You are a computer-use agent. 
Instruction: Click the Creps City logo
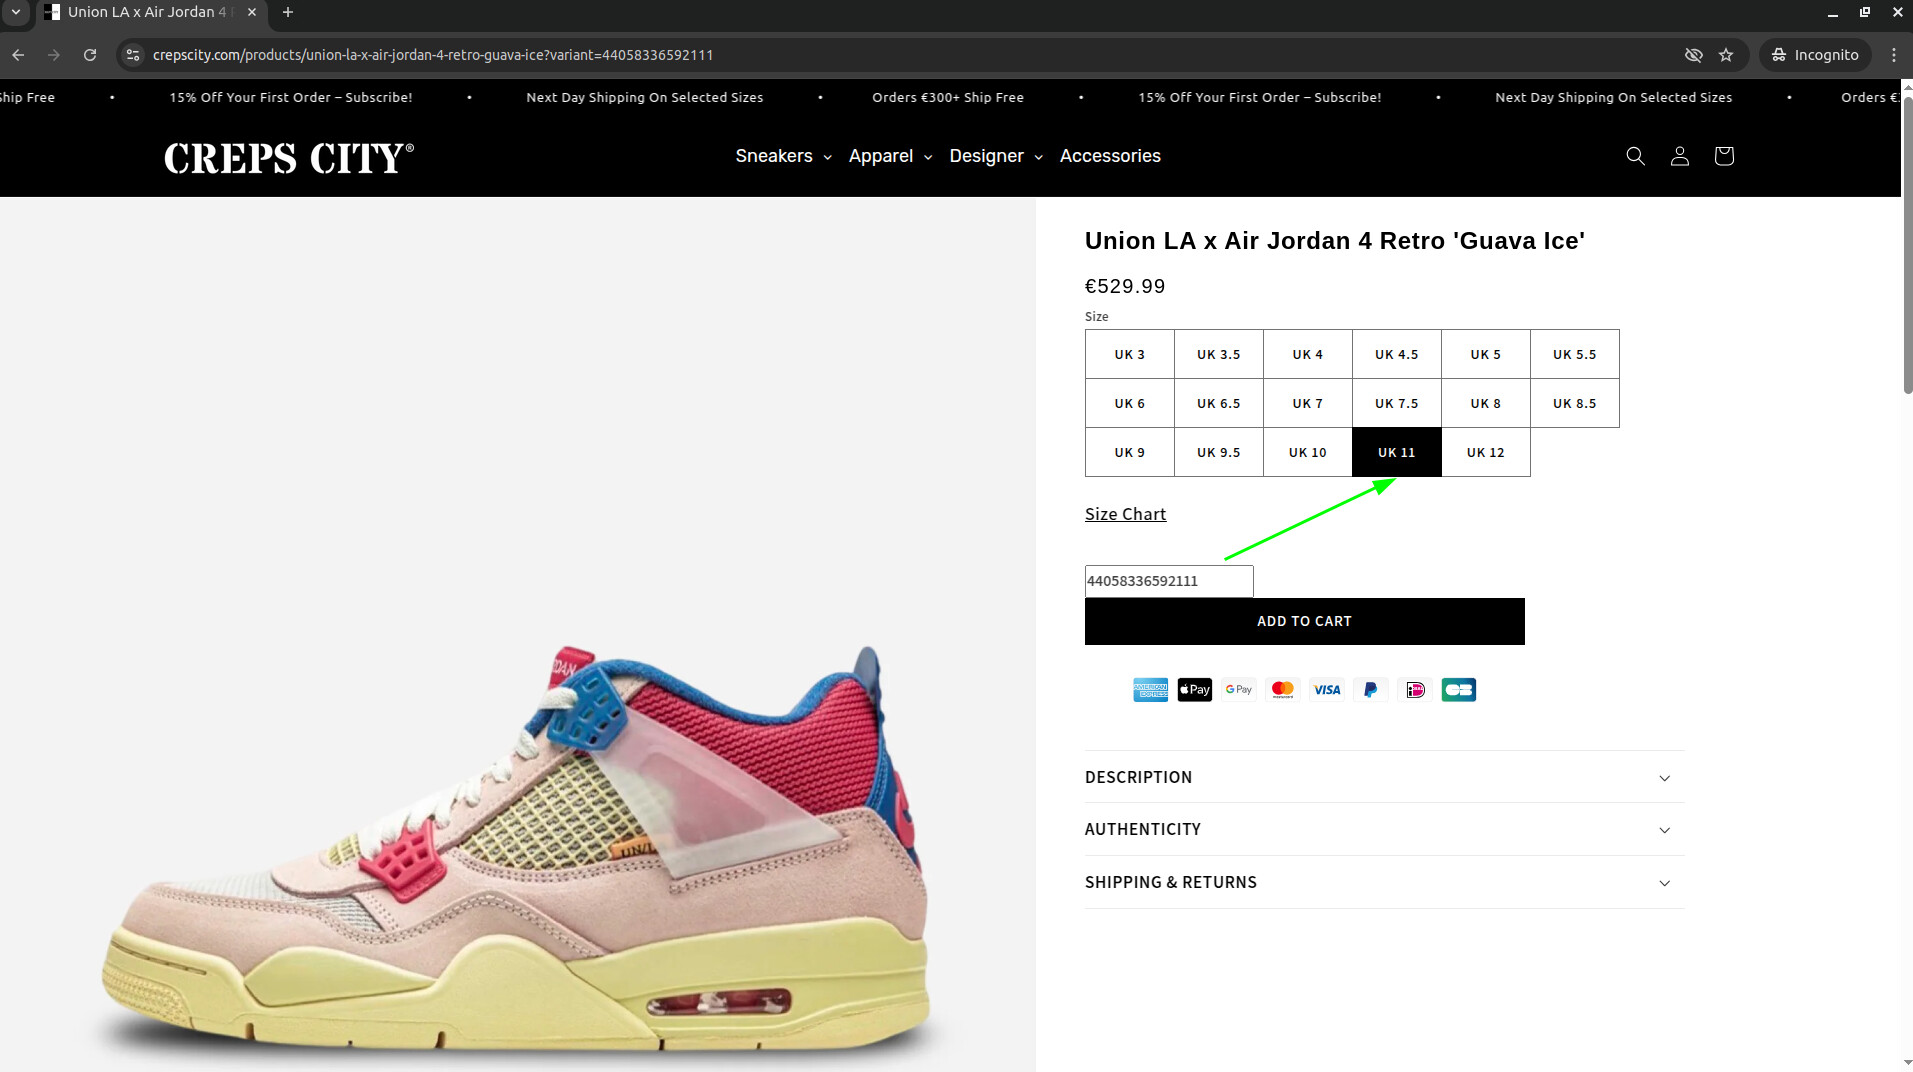click(289, 158)
